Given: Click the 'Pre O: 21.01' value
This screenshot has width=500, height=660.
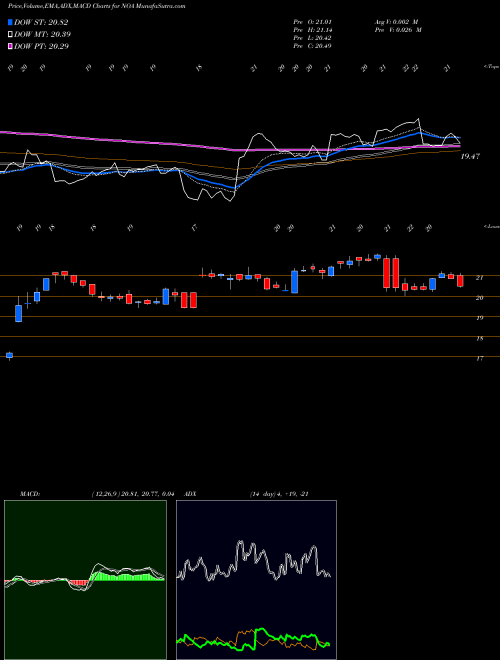Looking at the screenshot, I should (312, 22).
